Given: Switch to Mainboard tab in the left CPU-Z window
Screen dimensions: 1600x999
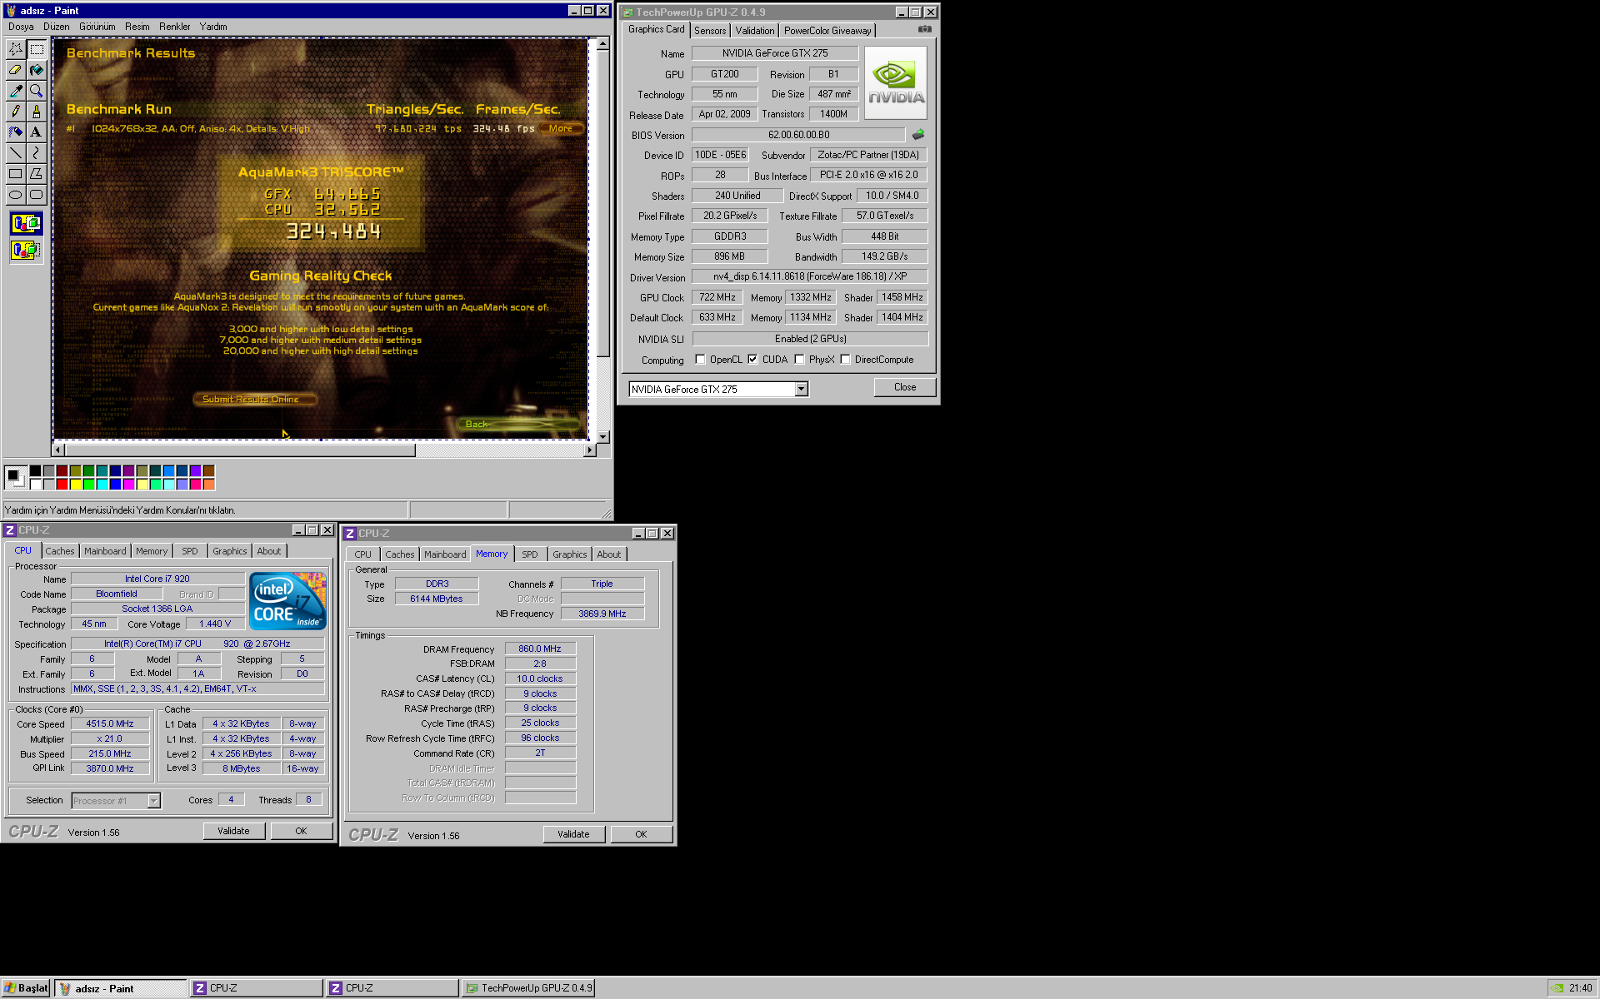Looking at the screenshot, I should click(105, 551).
